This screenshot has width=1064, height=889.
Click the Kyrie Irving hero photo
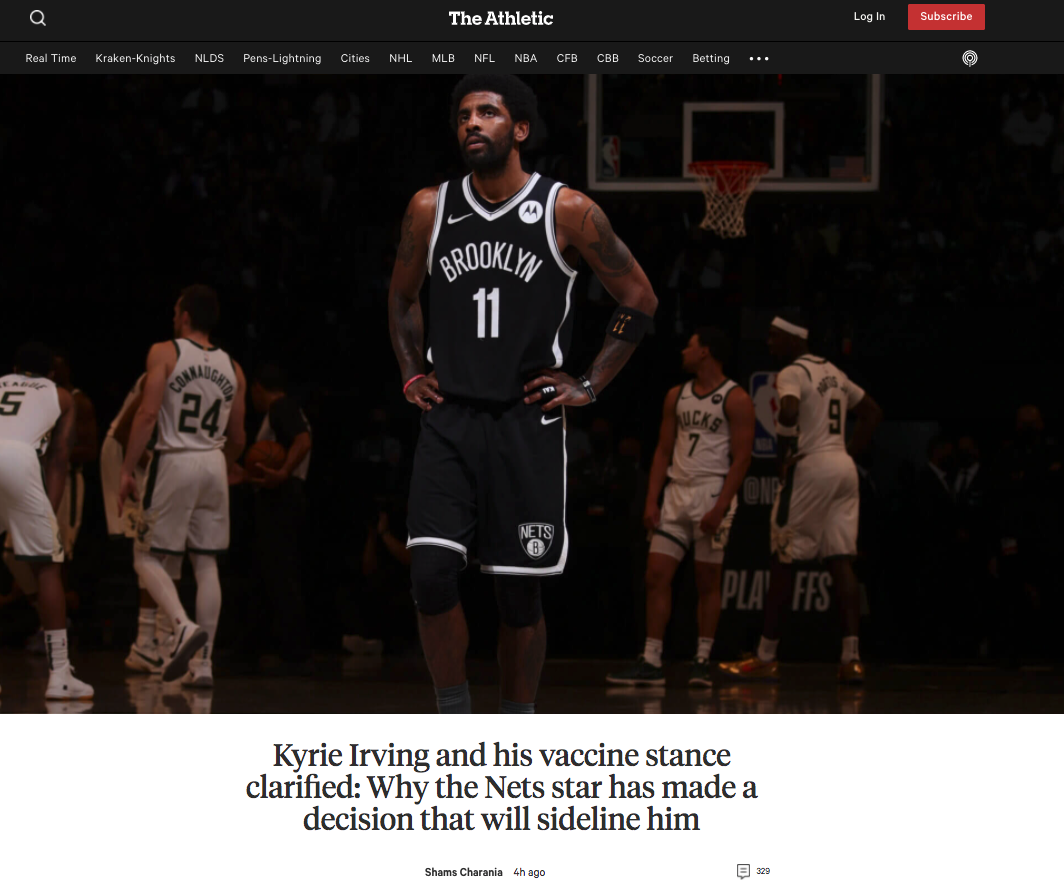pos(532,394)
